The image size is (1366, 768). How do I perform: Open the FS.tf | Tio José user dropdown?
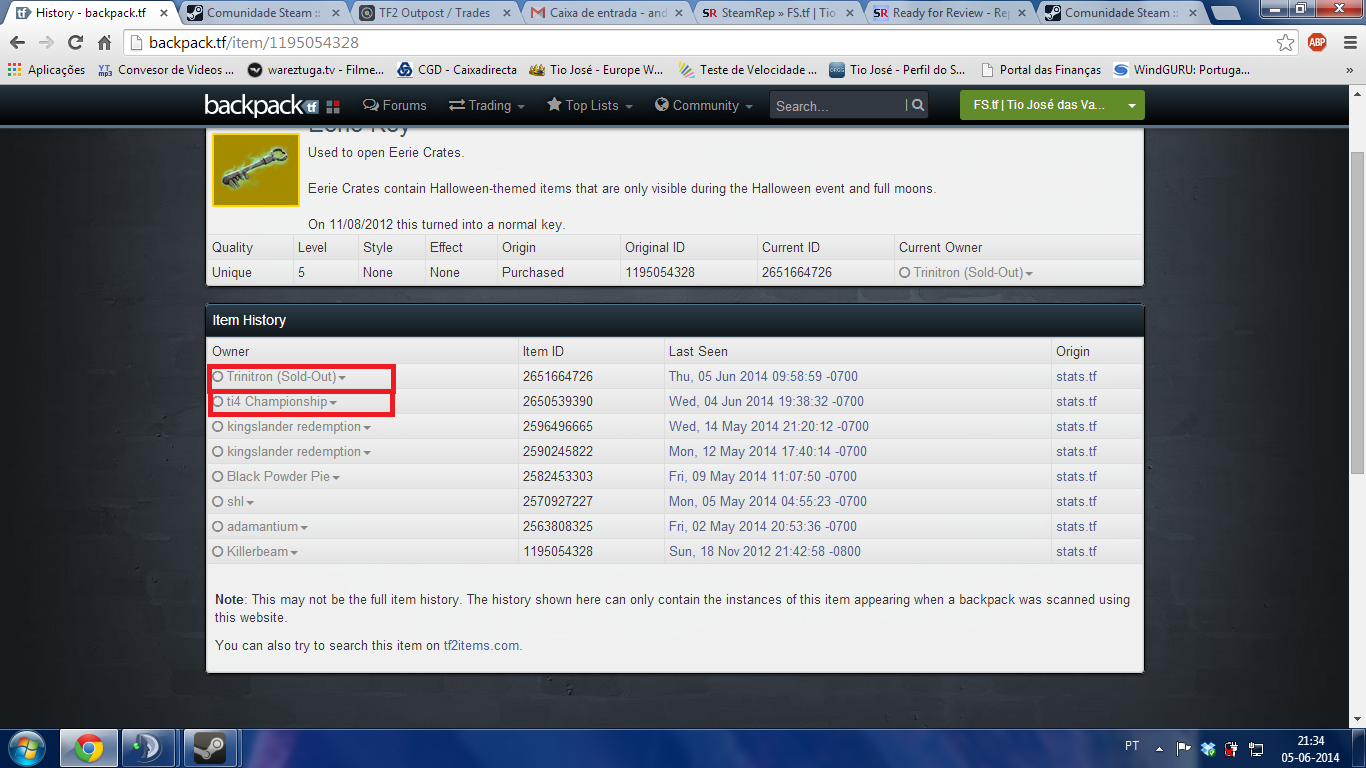click(x=1052, y=105)
